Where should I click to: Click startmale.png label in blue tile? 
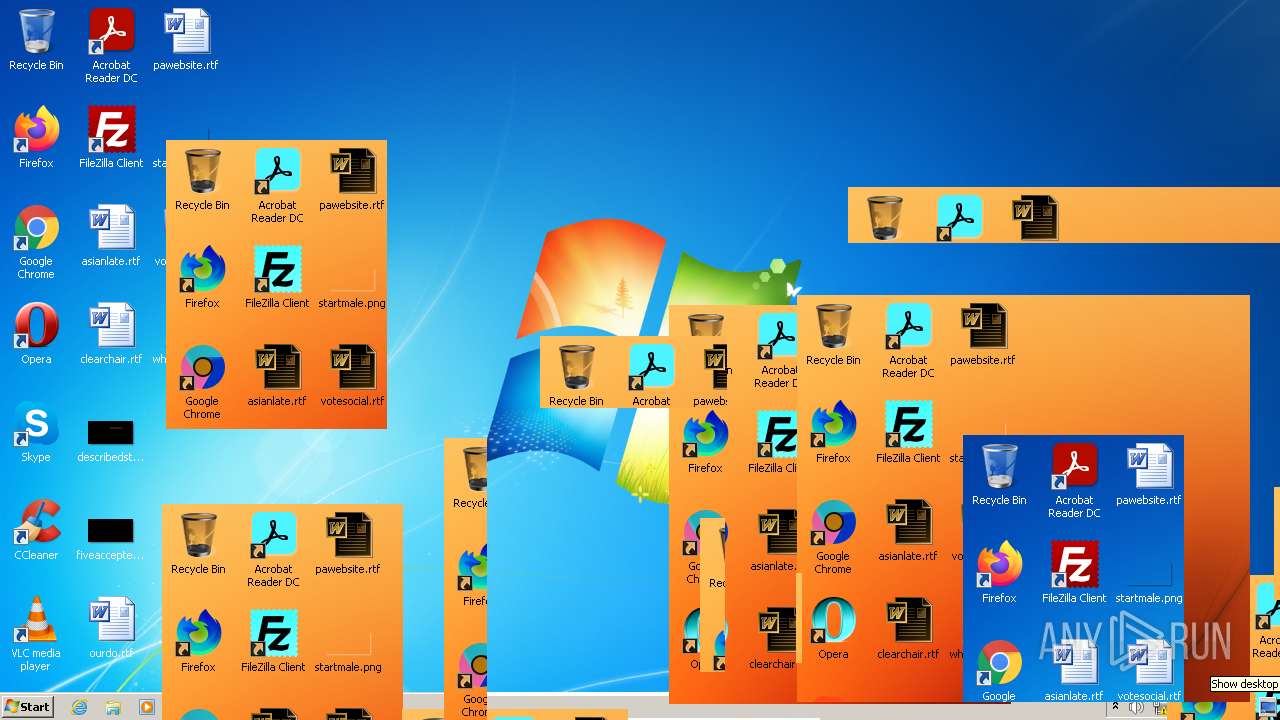[1148, 598]
